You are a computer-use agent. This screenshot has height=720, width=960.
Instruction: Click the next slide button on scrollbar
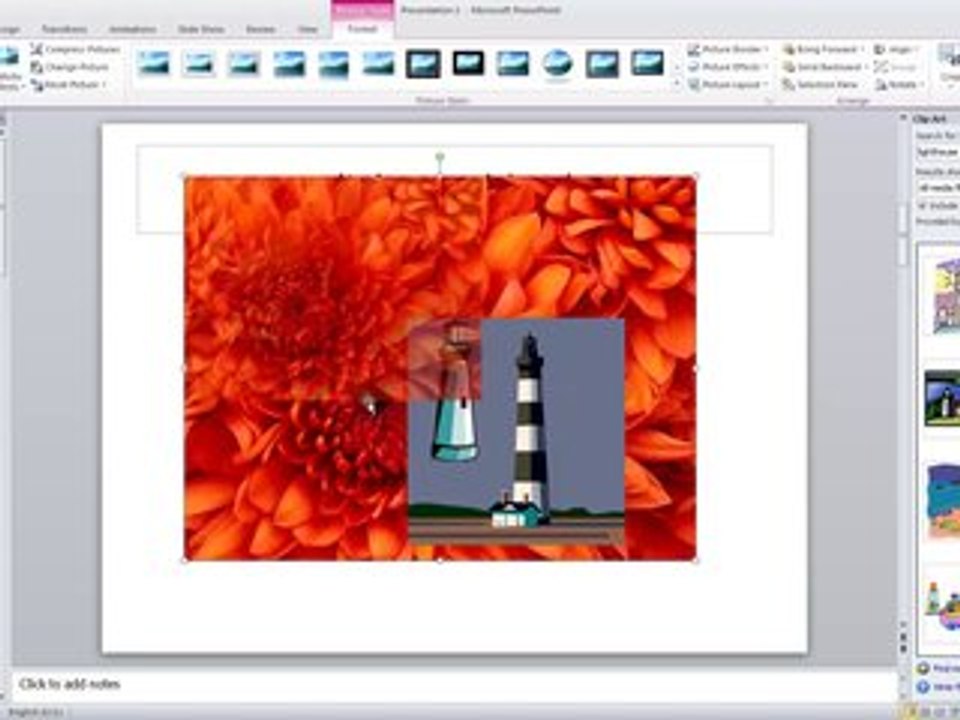pos(903,650)
